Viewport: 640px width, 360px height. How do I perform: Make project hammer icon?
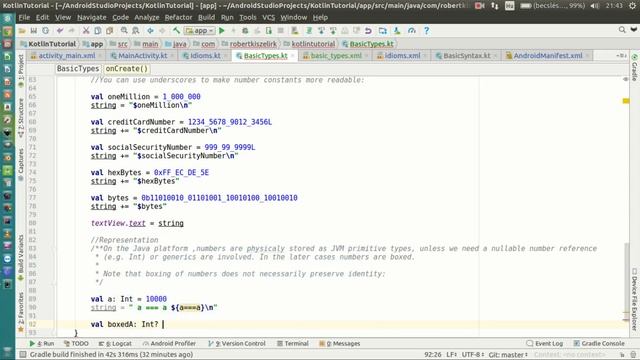click(x=176, y=31)
